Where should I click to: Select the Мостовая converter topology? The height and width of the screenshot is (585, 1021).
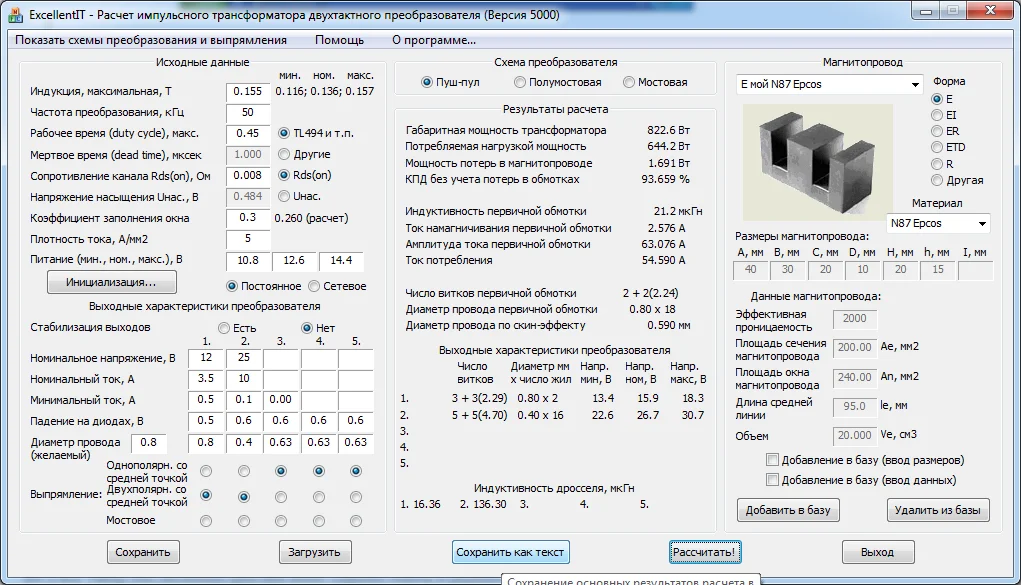click(x=629, y=82)
